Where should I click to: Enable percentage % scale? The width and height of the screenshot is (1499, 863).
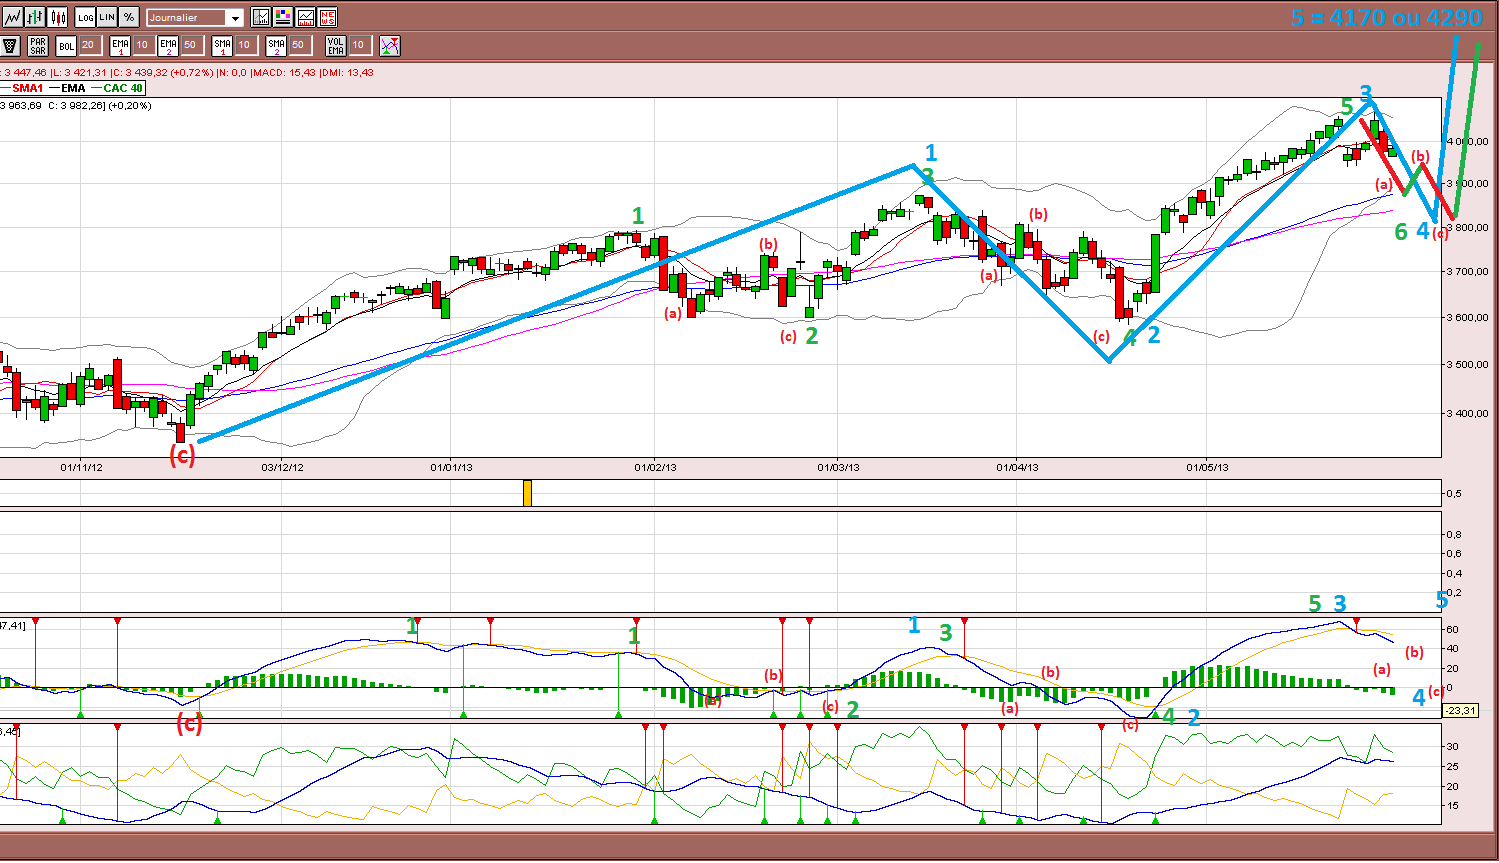click(x=129, y=17)
